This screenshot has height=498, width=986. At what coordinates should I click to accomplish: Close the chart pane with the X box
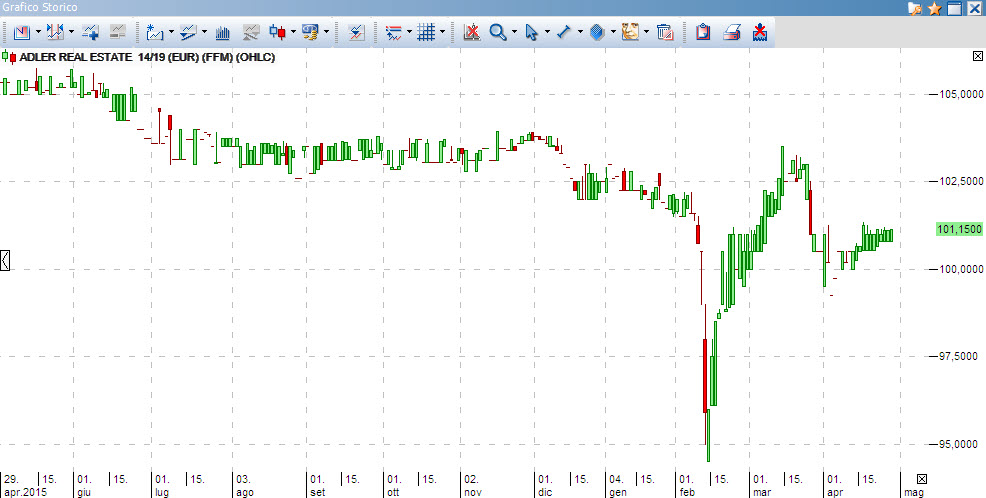[x=978, y=57]
